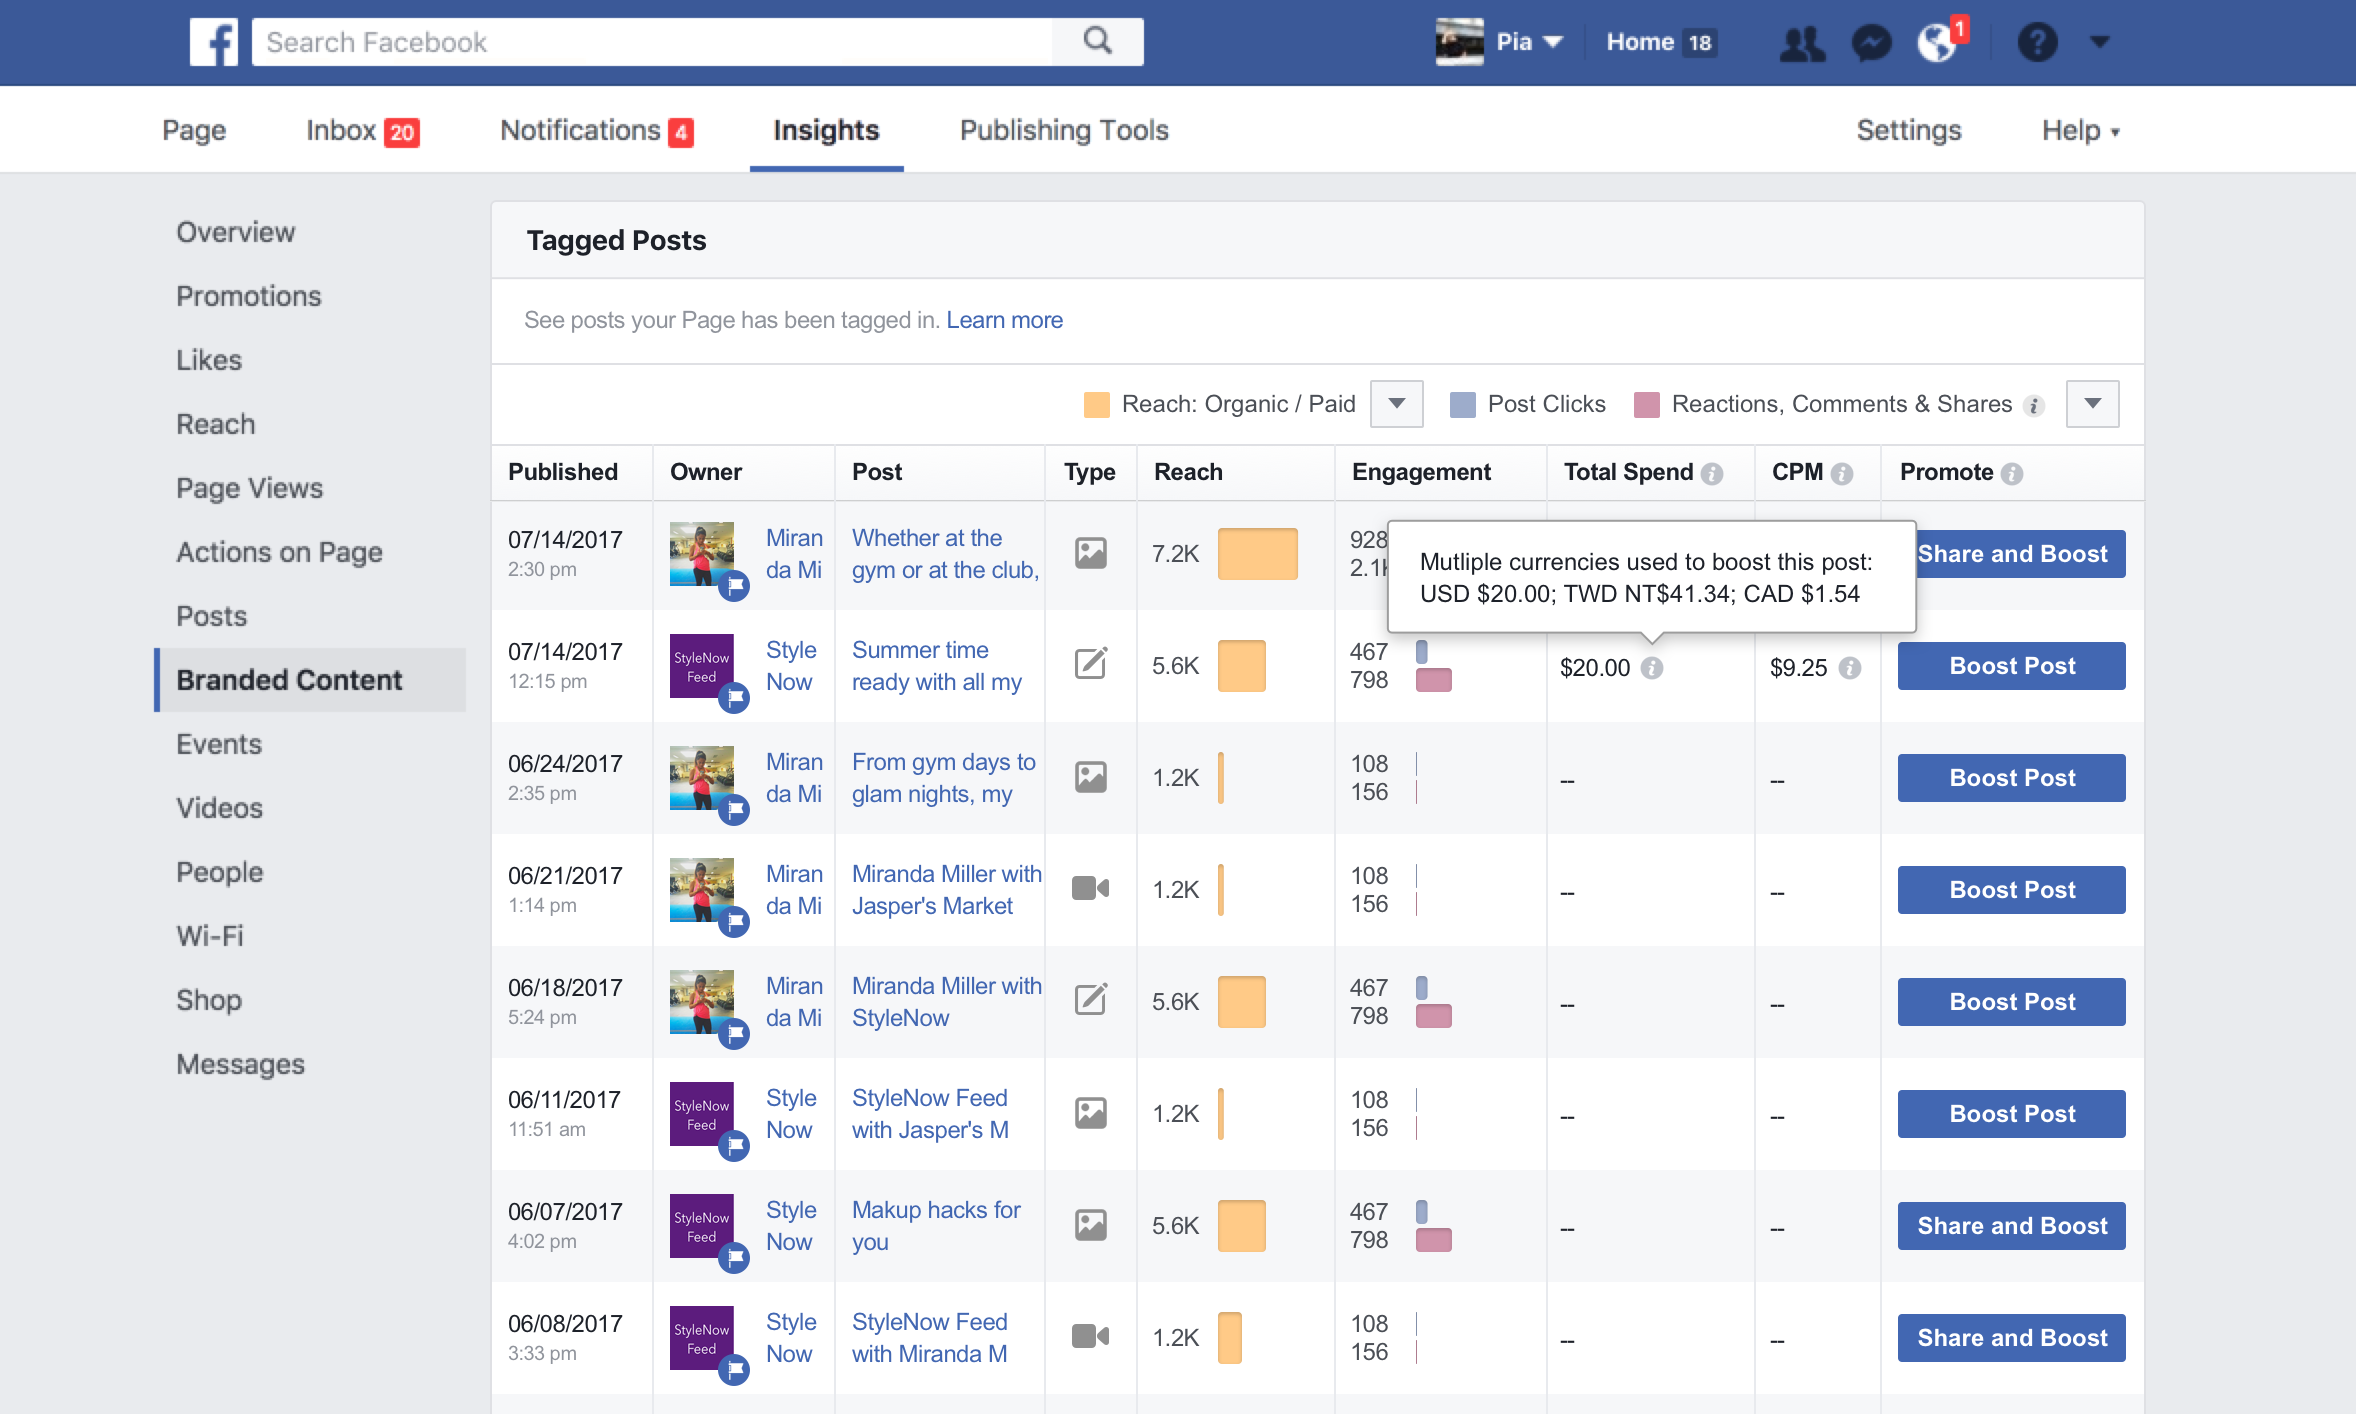Expand the Reach: Organic / Paid dropdown
2356x1414 pixels.
click(1396, 404)
